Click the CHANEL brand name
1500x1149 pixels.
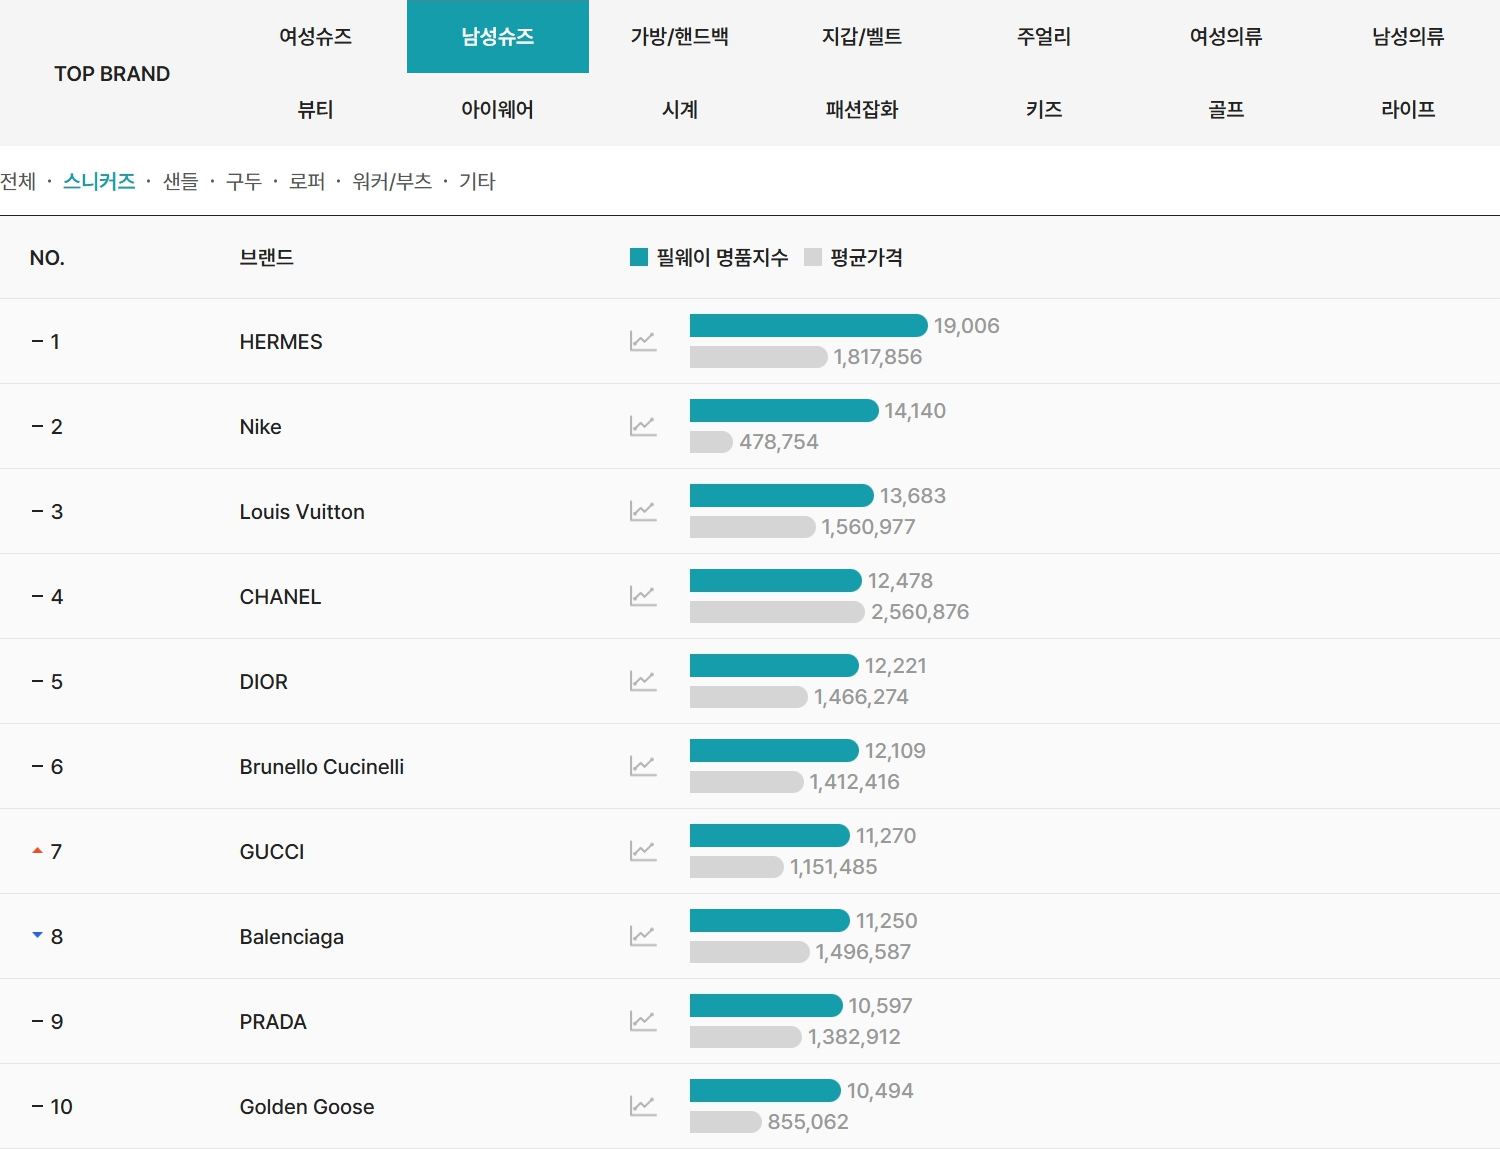[280, 597]
